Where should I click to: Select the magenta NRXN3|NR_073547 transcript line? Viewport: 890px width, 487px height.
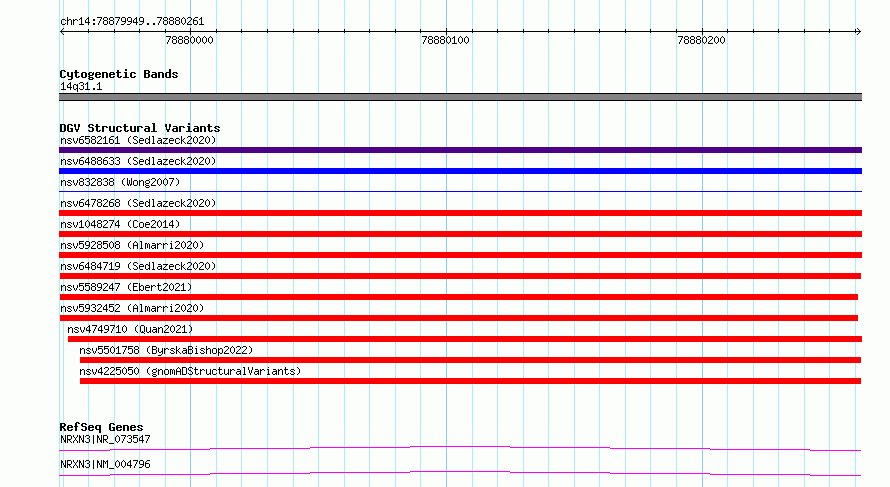coord(460,448)
